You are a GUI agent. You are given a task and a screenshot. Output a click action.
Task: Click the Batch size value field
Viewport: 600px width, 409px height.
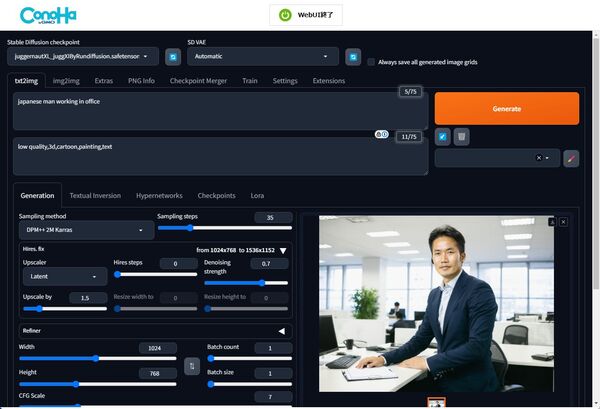273,373
